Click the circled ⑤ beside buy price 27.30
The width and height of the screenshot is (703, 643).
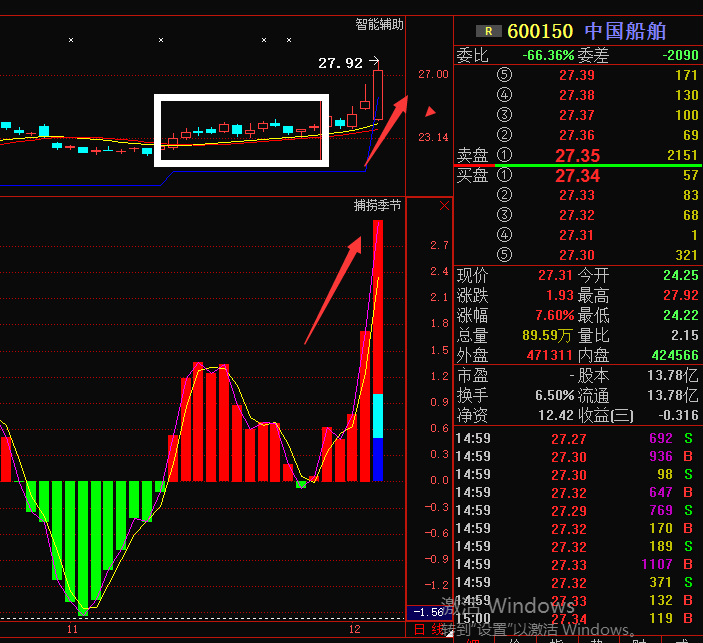click(x=504, y=255)
